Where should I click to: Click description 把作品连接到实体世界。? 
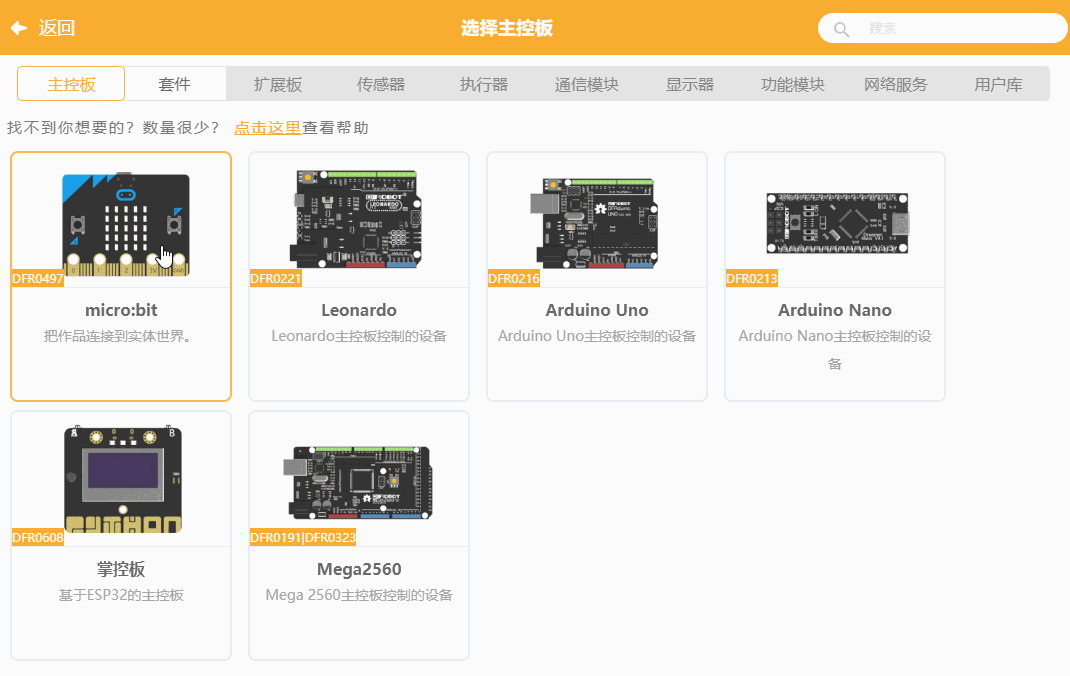(117, 336)
